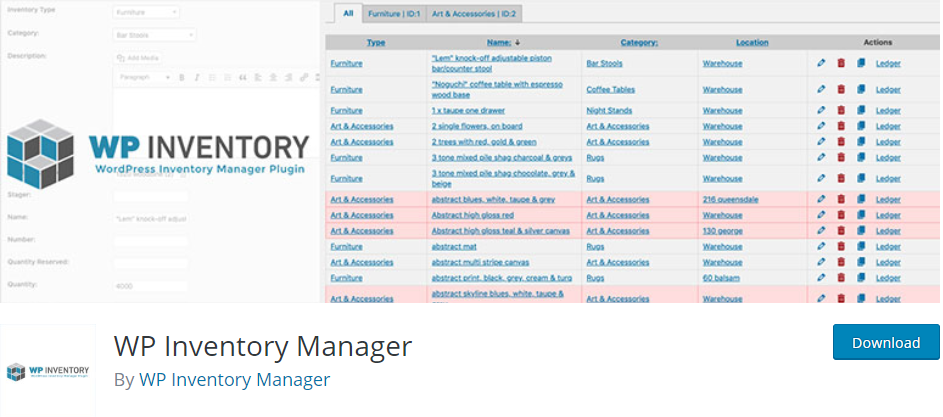
Task: Open the Bar Stools category link
Action: 604,63
